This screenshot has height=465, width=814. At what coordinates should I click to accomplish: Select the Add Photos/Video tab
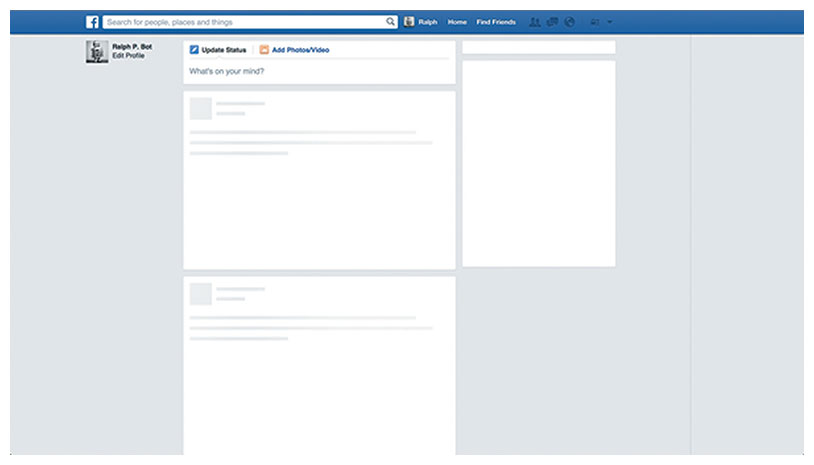(300, 50)
